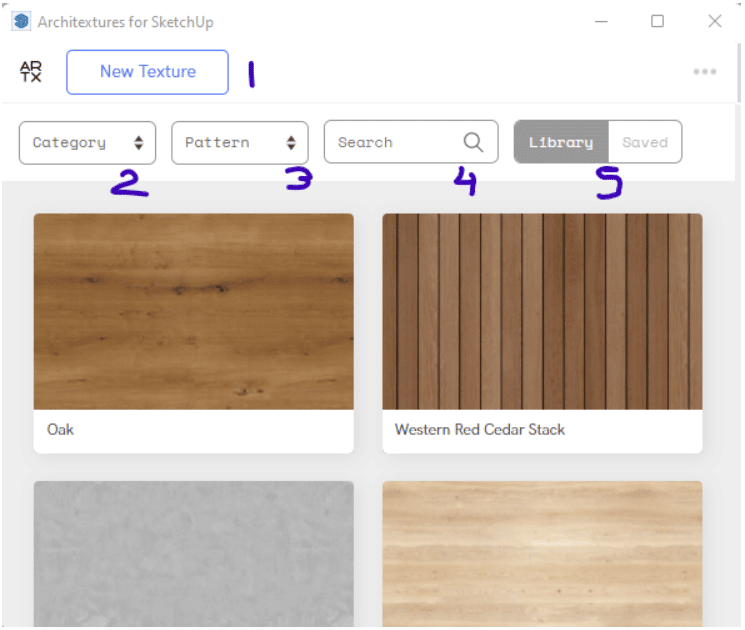The image size is (745, 630).
Task: Maximize the Architextures window
Action: point(658,21)
